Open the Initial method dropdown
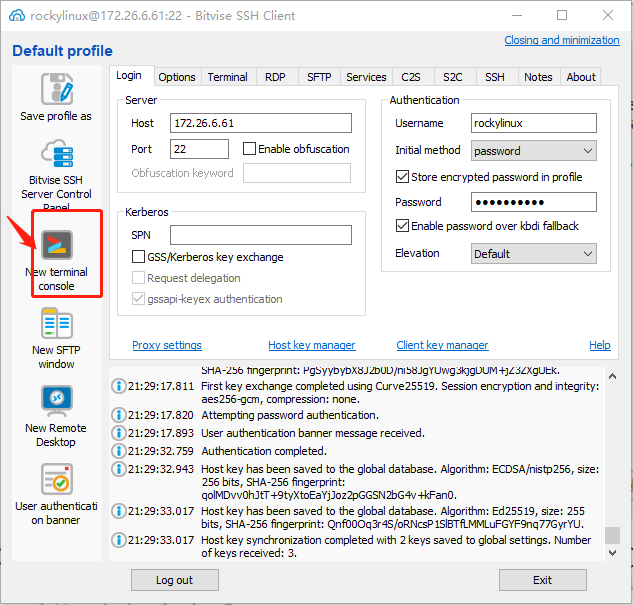This screenshot has width=633, height=605. 533,151
